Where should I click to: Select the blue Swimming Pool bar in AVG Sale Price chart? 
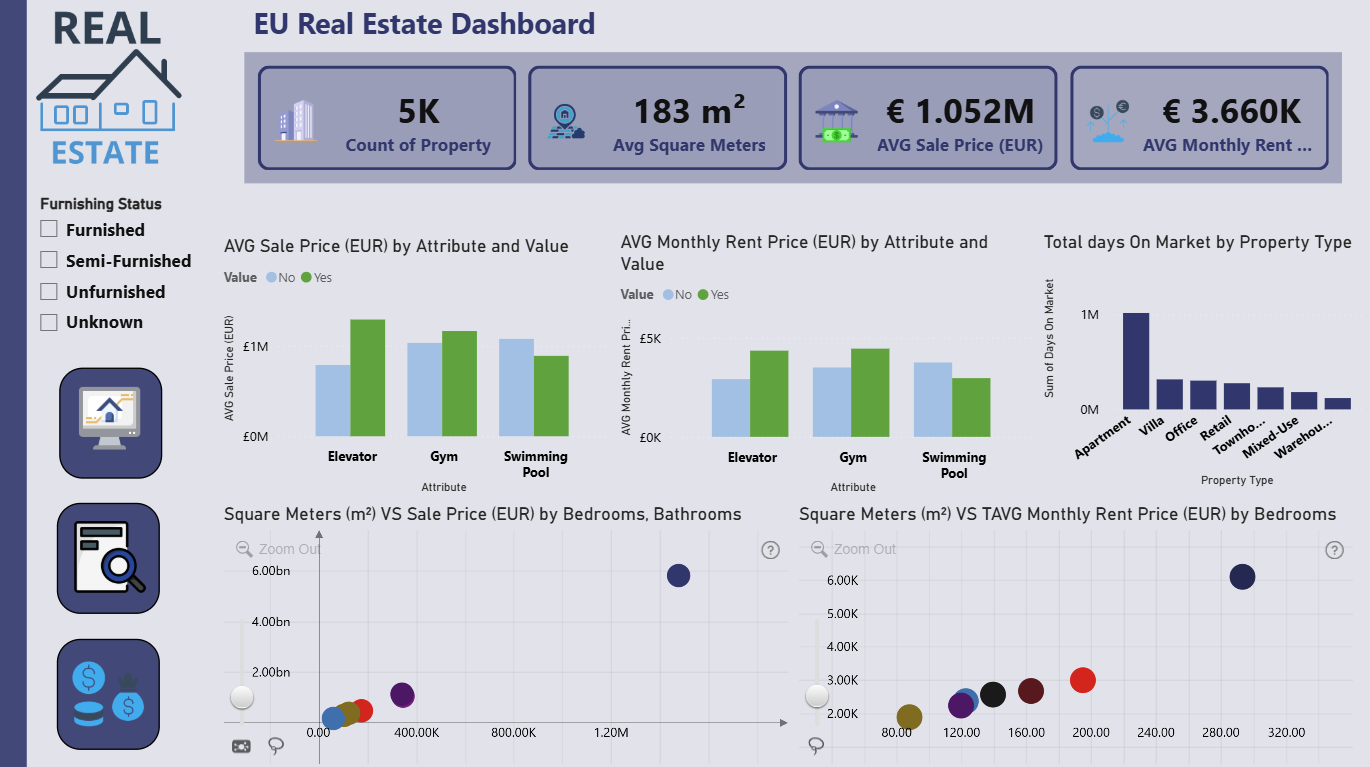516,388
